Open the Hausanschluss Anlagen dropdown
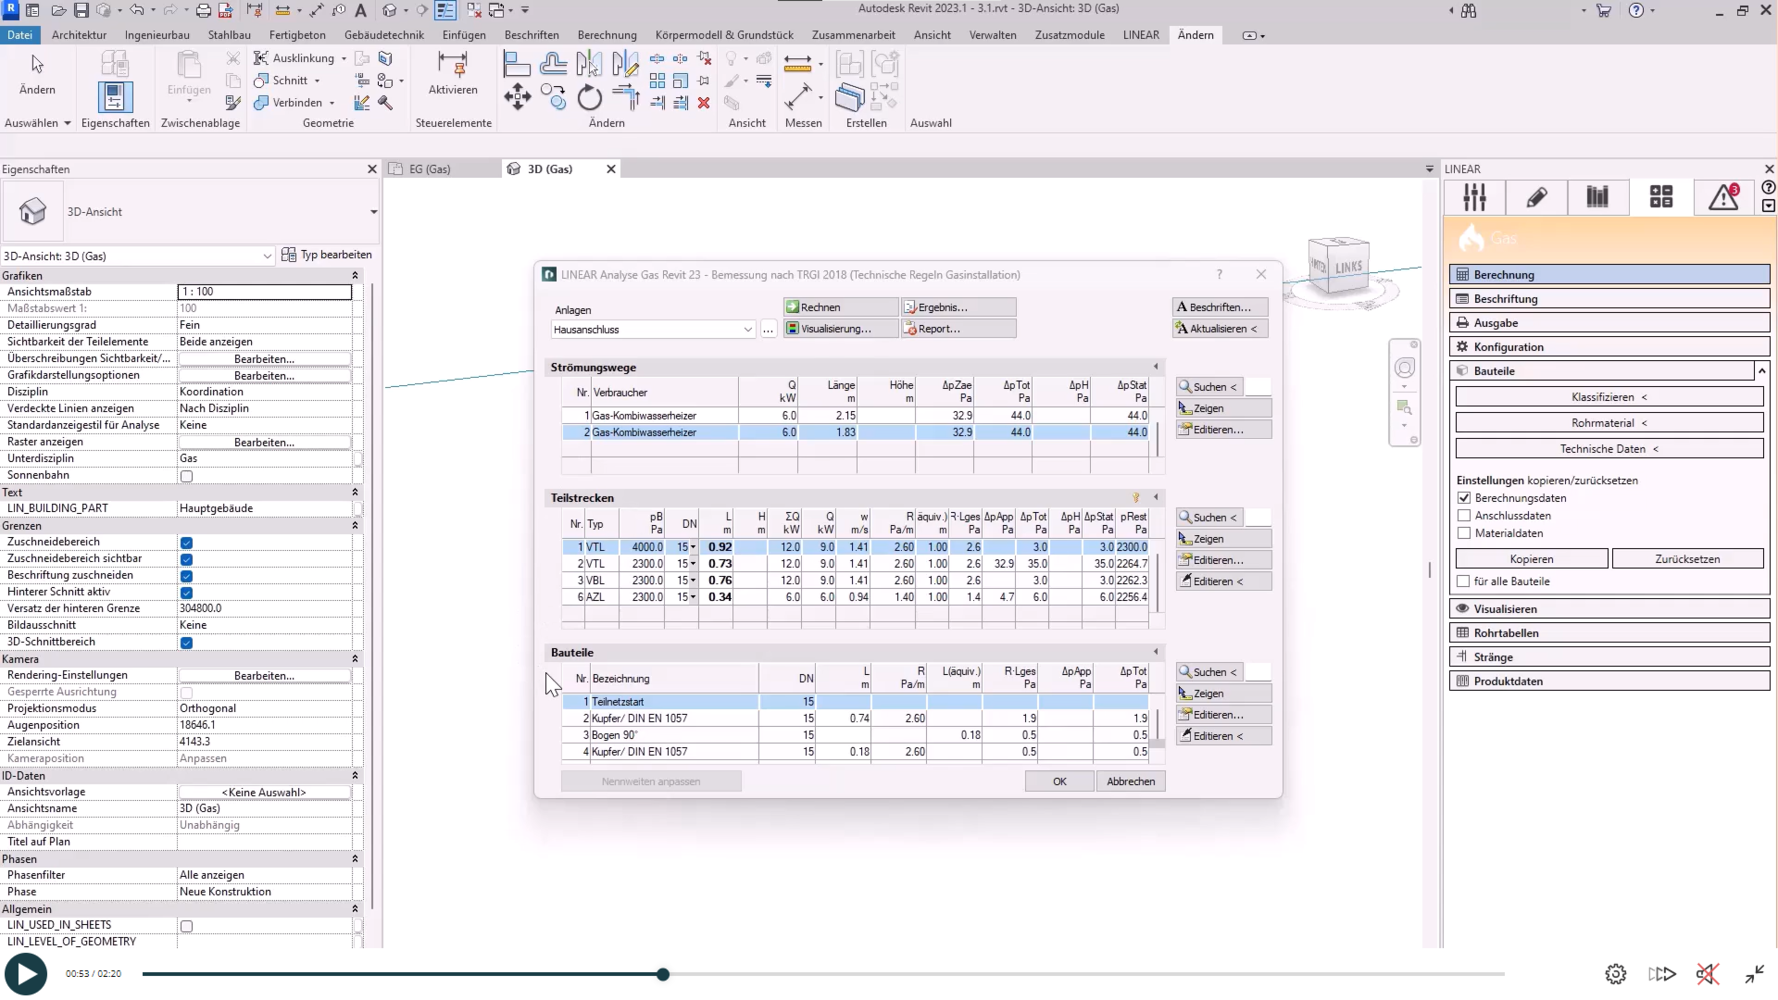 [x=747, y=330]
